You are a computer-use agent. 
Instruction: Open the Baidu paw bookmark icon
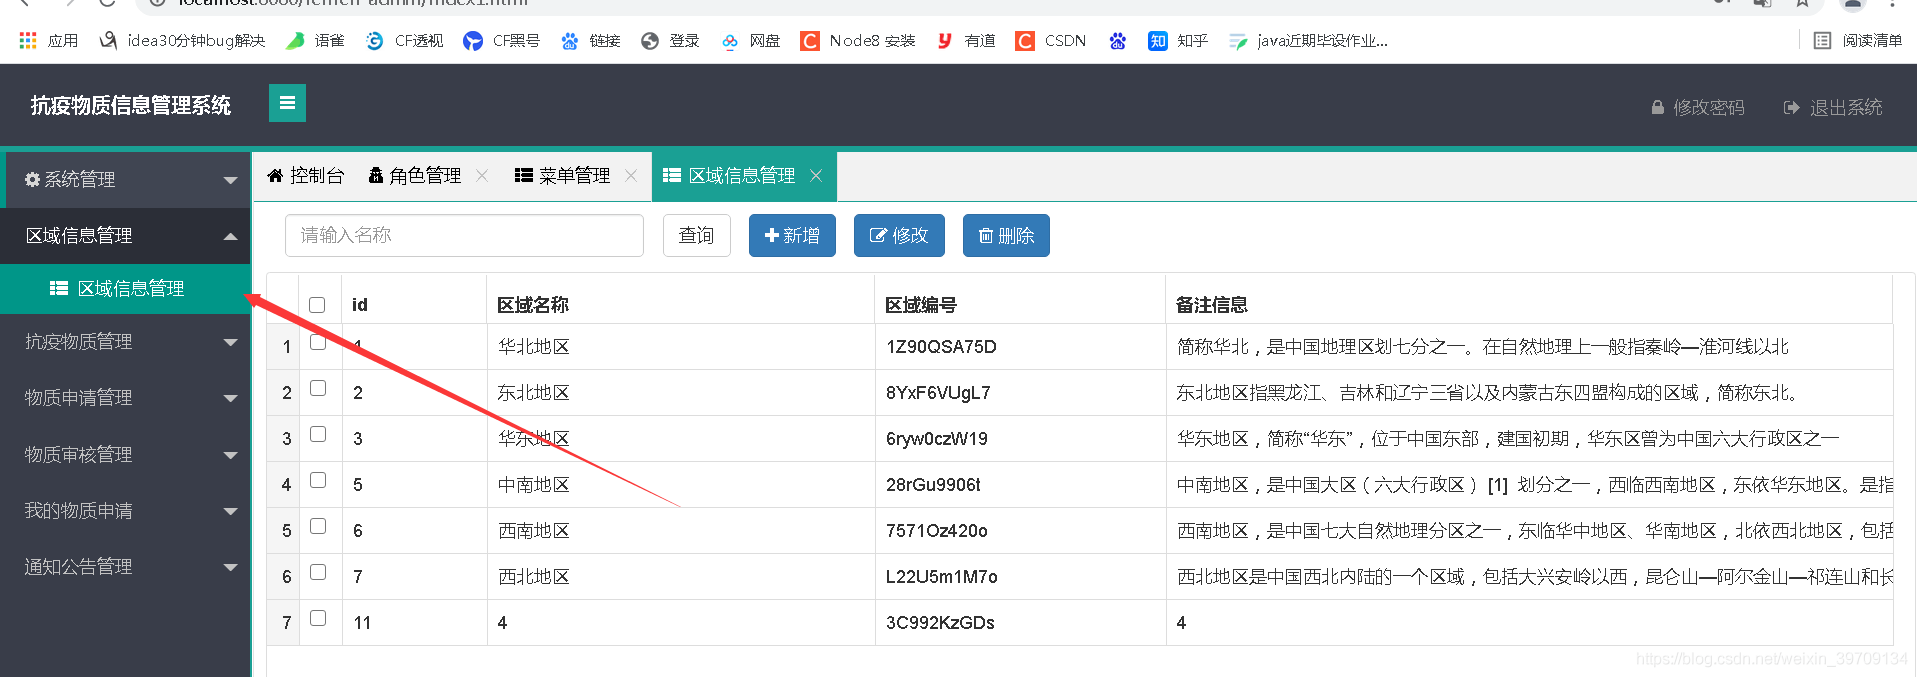[x=1118, y=41]
